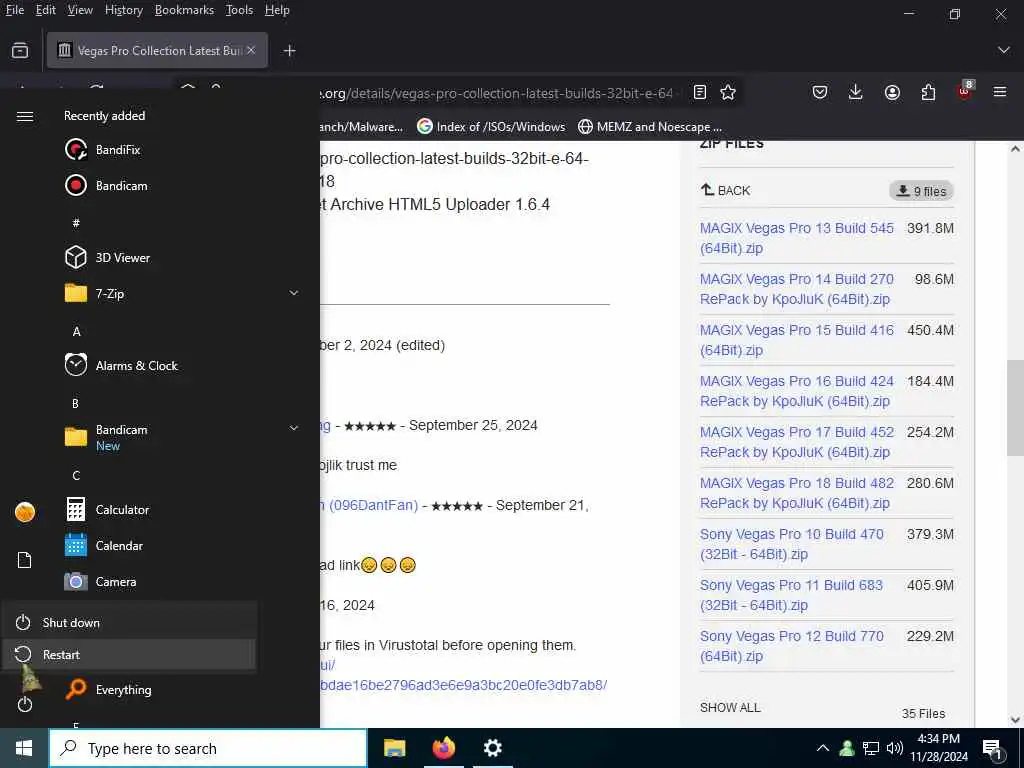Open a new tab with plus button
The image size is (1024, 768).
(289, 50)
